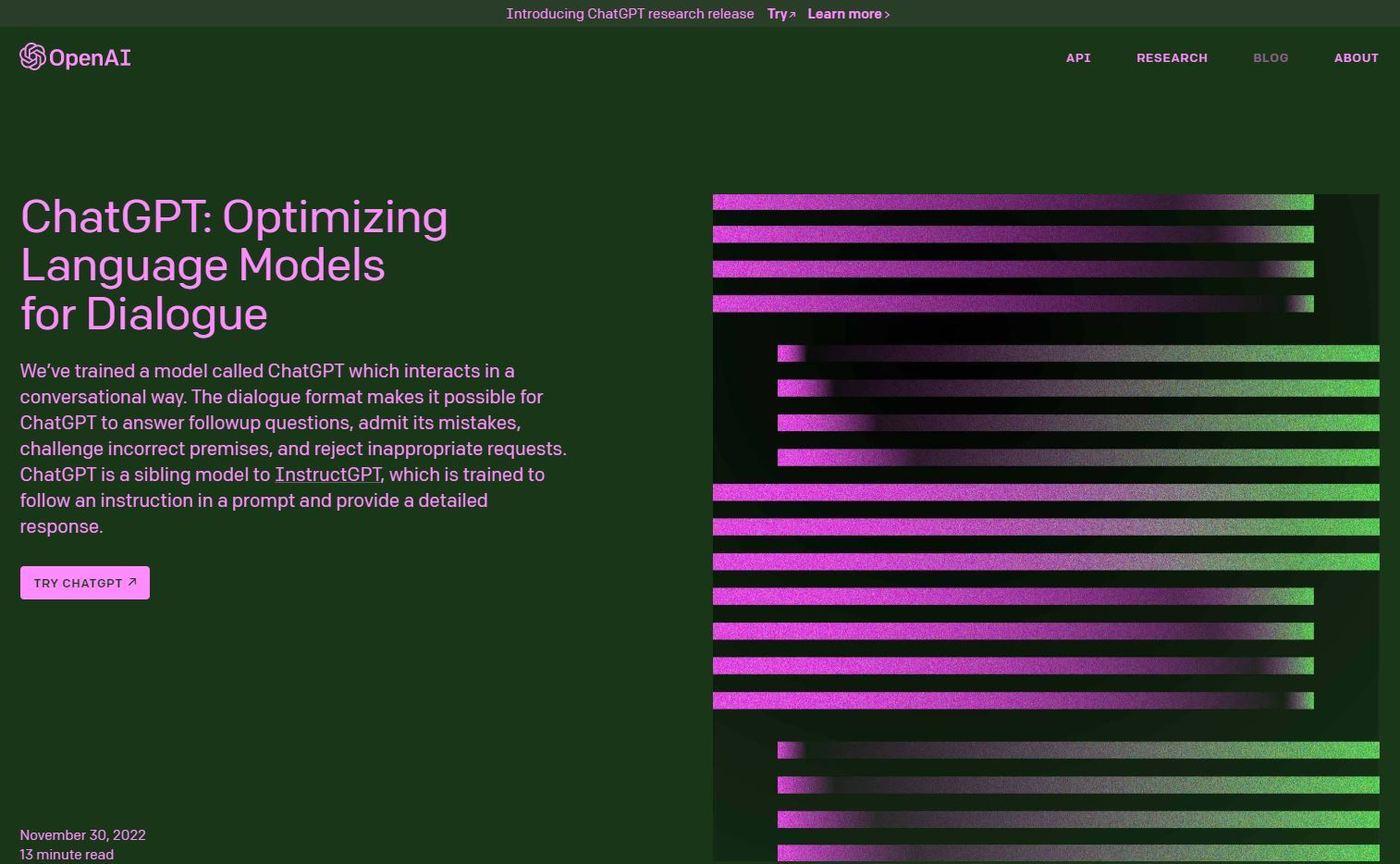Click the intro paragraph about ChatGPT
The image size is (1400, 864).
[x=292, y=448]
